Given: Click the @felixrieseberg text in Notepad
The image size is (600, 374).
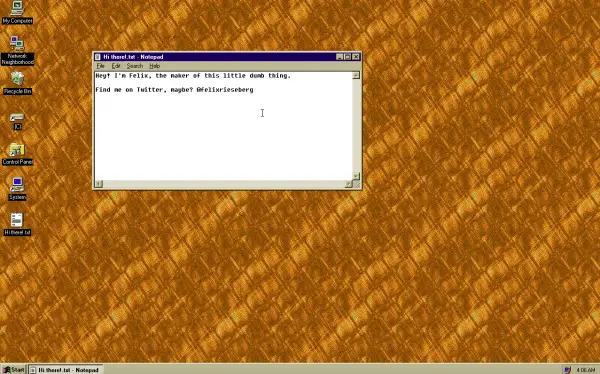Looking at the screenshot, I should pos(225,90).
